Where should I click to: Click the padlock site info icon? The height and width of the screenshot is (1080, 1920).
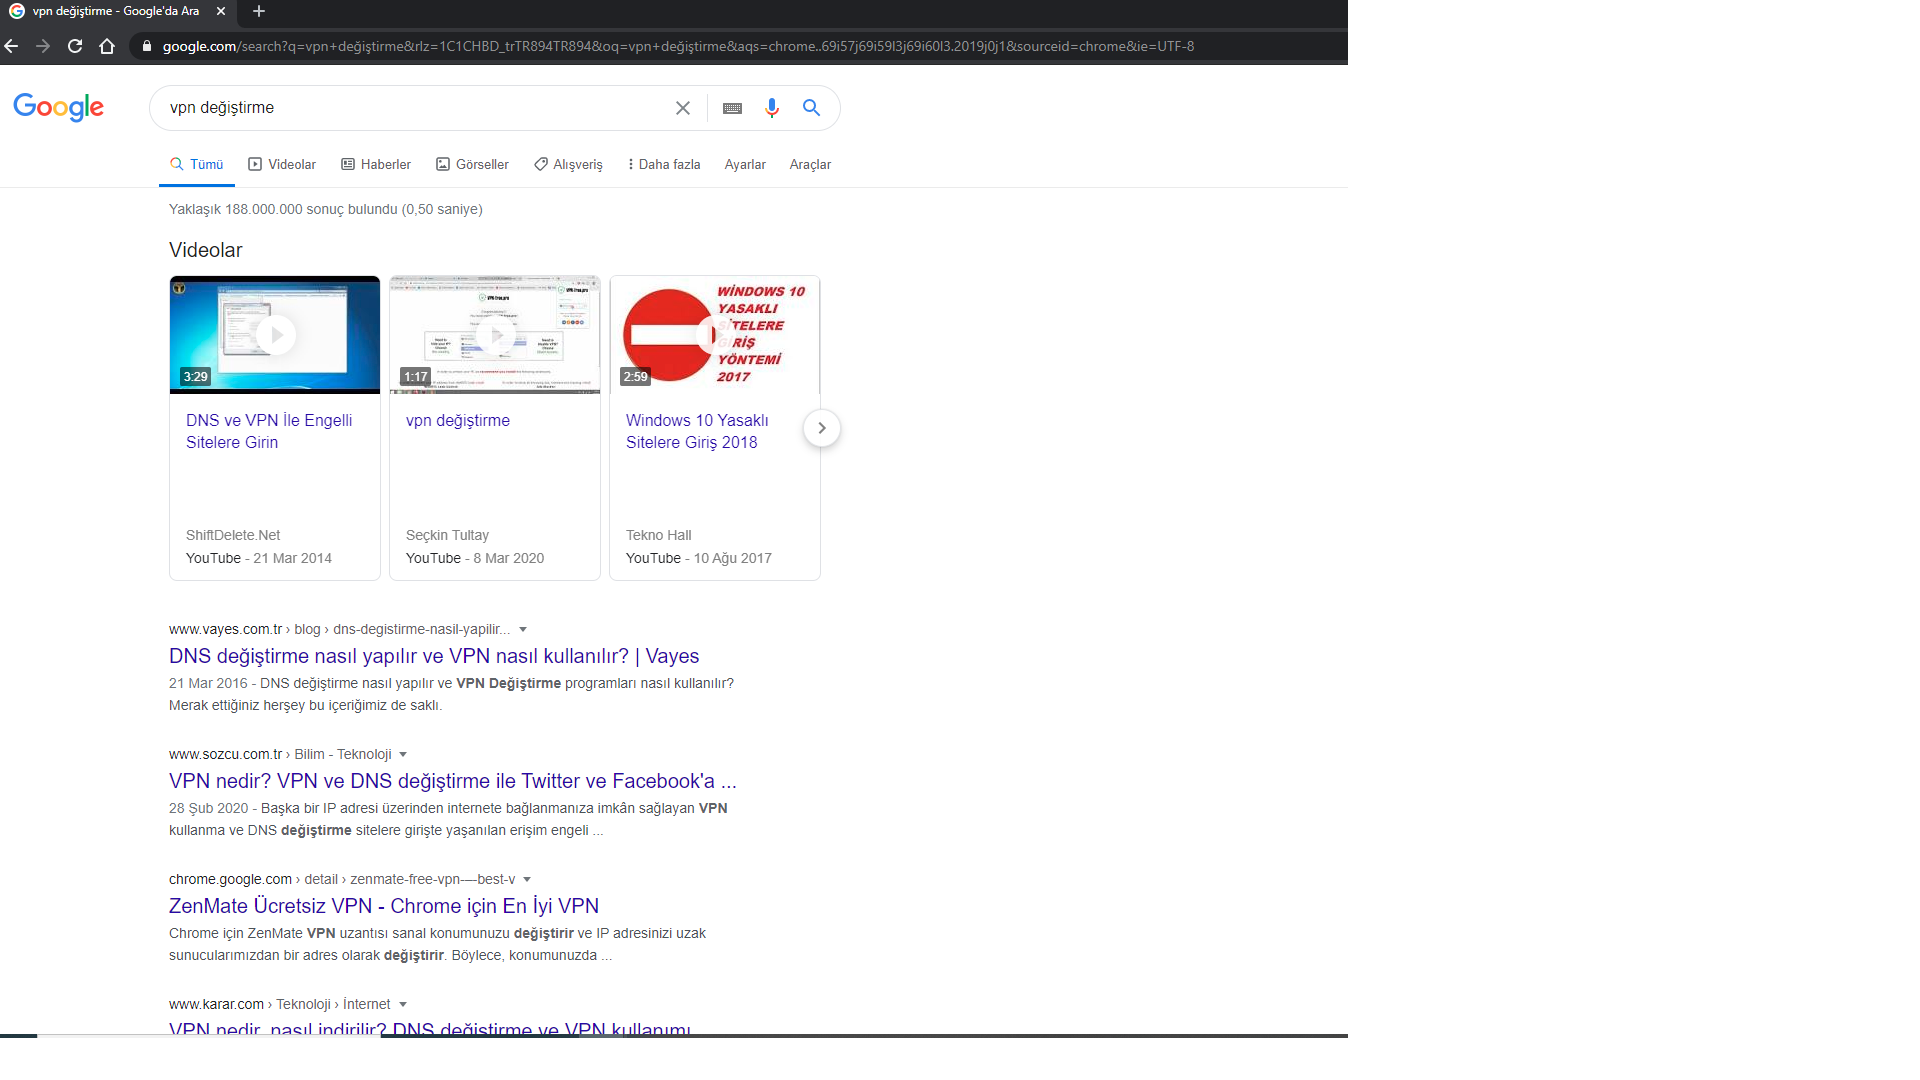147,46
